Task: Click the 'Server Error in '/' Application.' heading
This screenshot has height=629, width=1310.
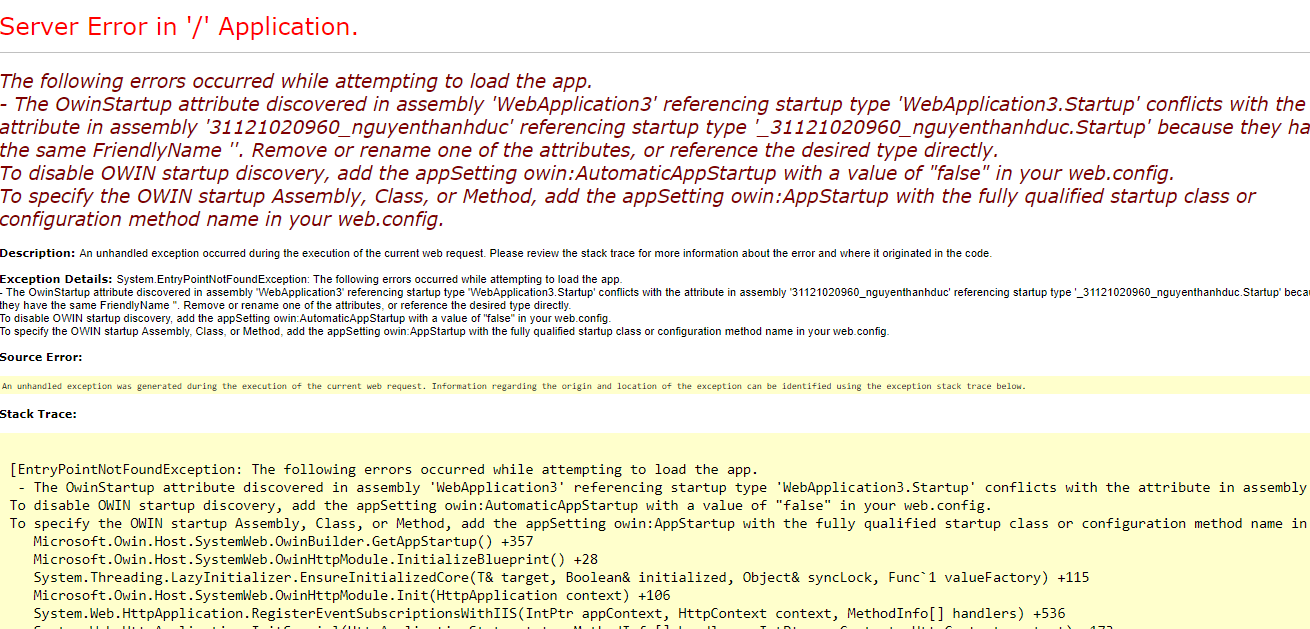Action: click(x=179, y=27)
